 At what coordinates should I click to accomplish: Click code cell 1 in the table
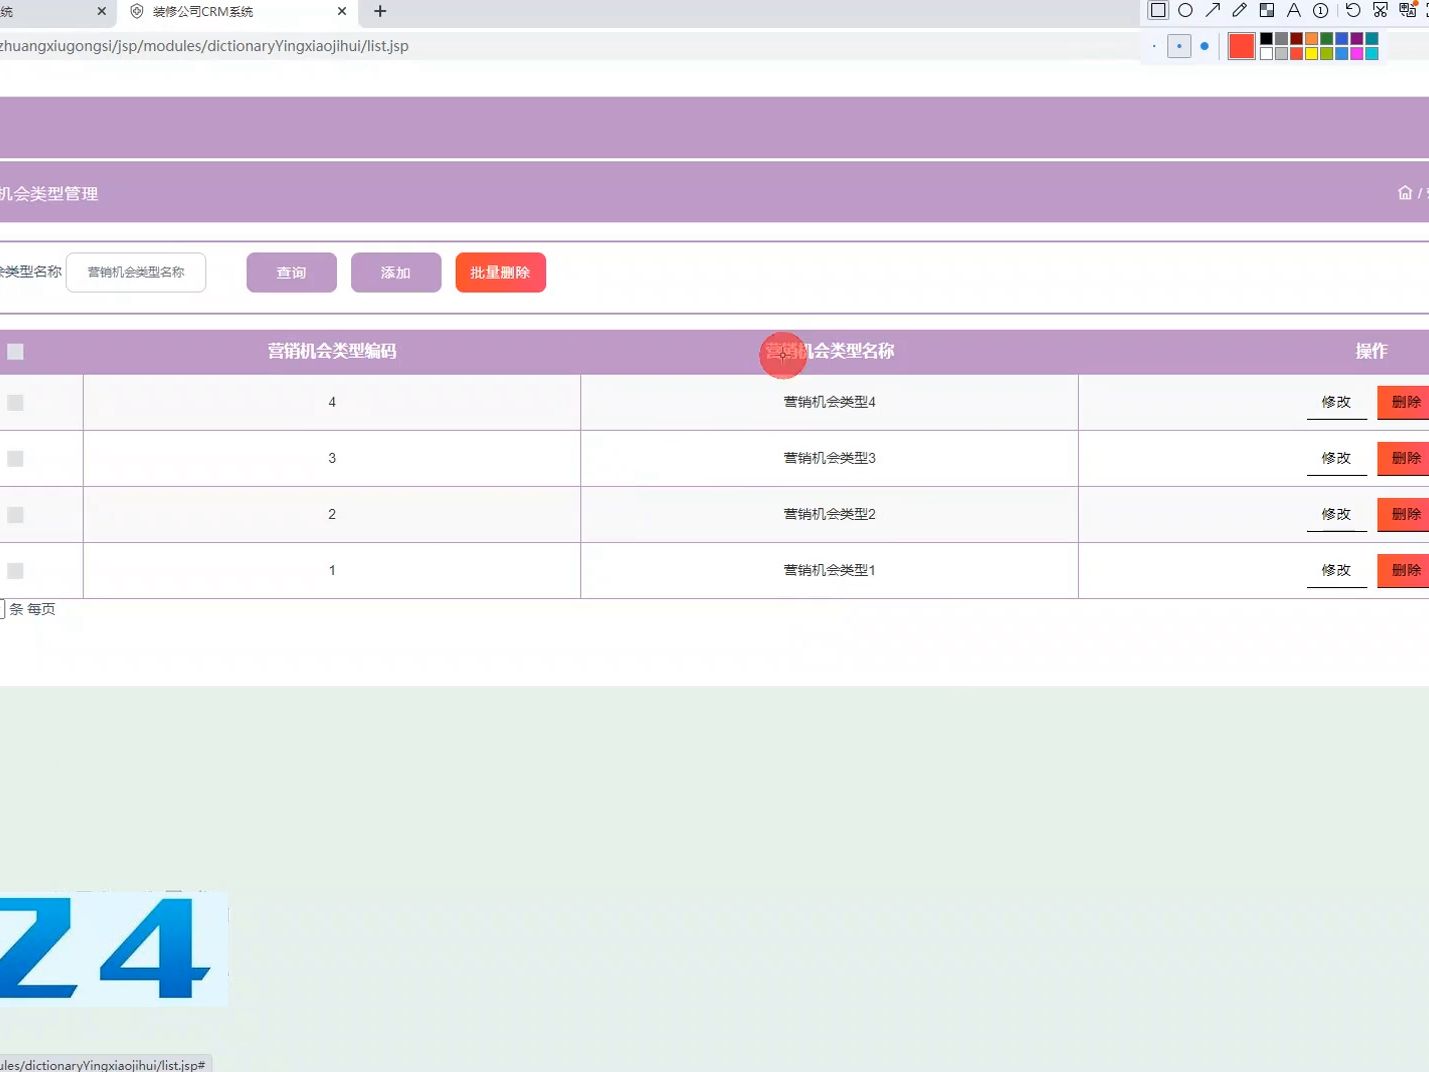coord(332,570)
